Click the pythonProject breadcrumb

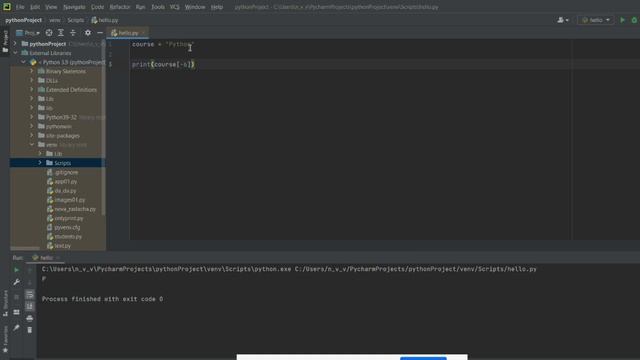click(24, 20)
